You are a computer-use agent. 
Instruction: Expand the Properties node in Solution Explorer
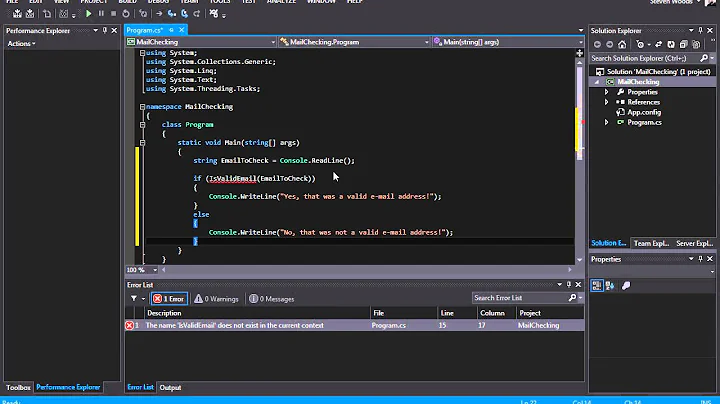(x=606, y=92)
